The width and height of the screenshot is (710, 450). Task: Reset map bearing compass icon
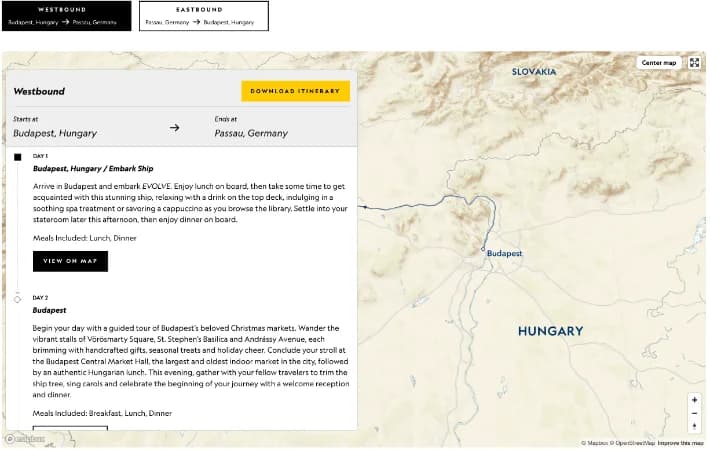694,426
